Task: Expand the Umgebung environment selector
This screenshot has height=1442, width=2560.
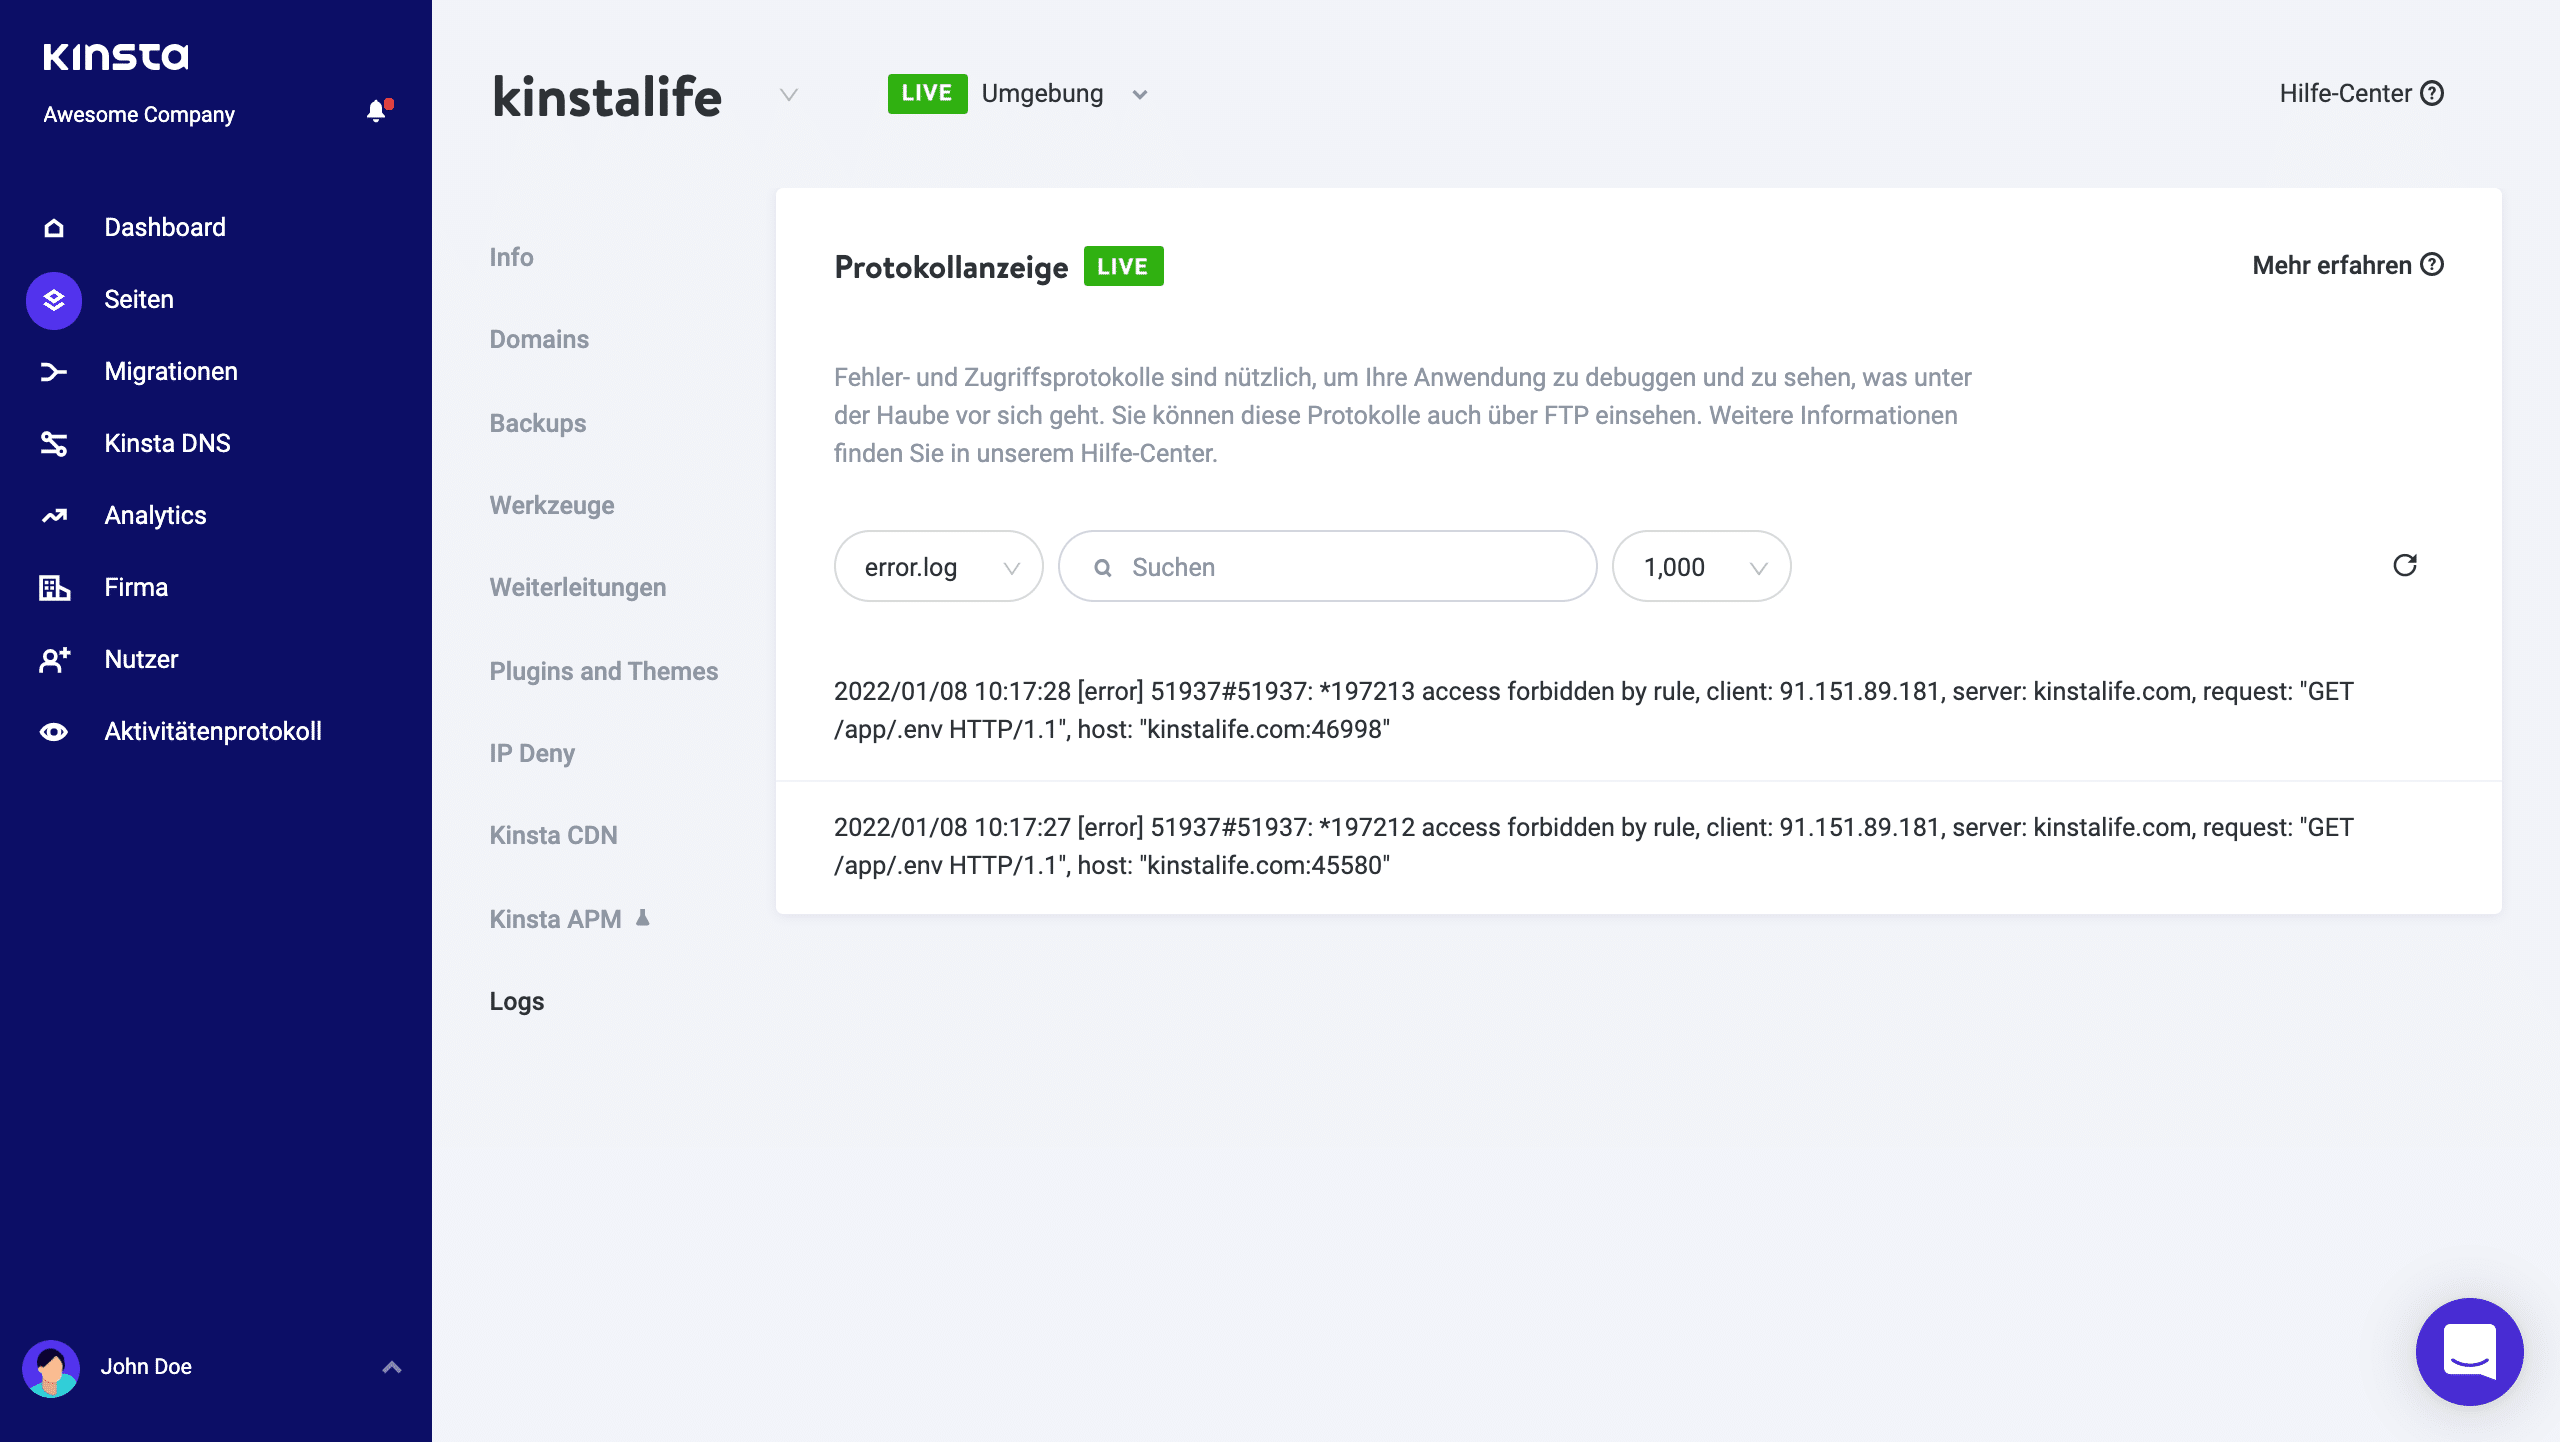Action: 1140,93
